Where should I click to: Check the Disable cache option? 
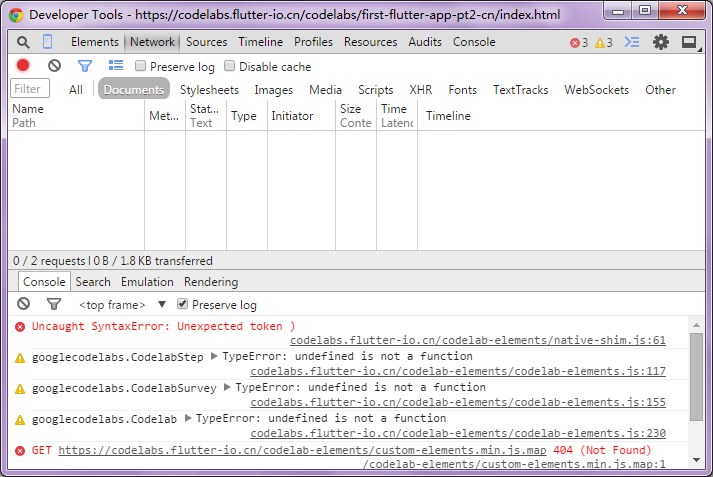pos(230,66)
